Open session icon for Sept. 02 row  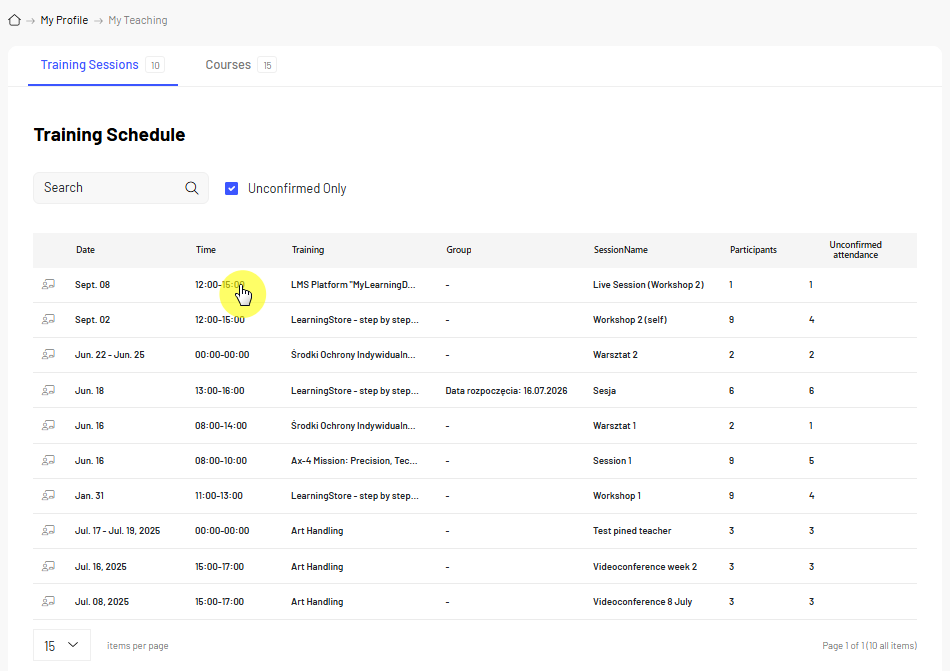click(x=48, y=320)
